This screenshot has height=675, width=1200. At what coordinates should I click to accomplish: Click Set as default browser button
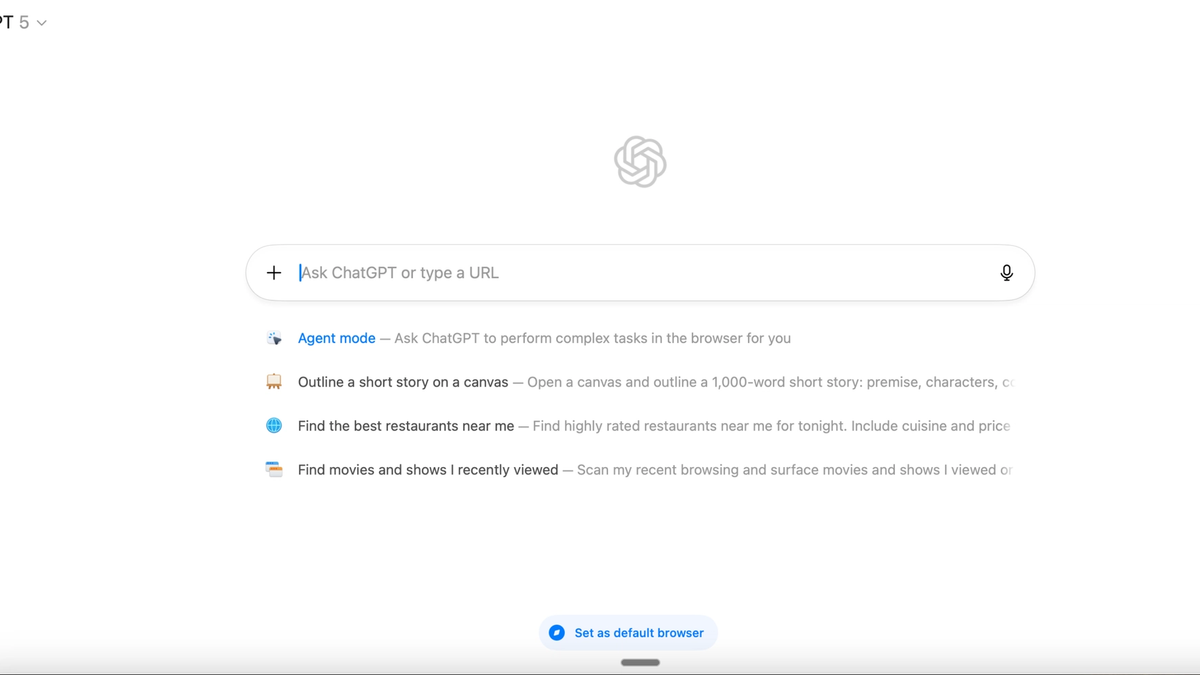[628, 633]
